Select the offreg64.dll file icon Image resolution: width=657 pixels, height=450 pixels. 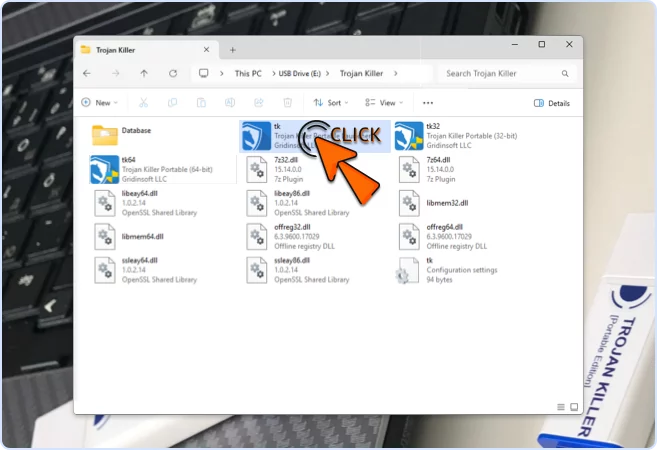tap(409, 236)
